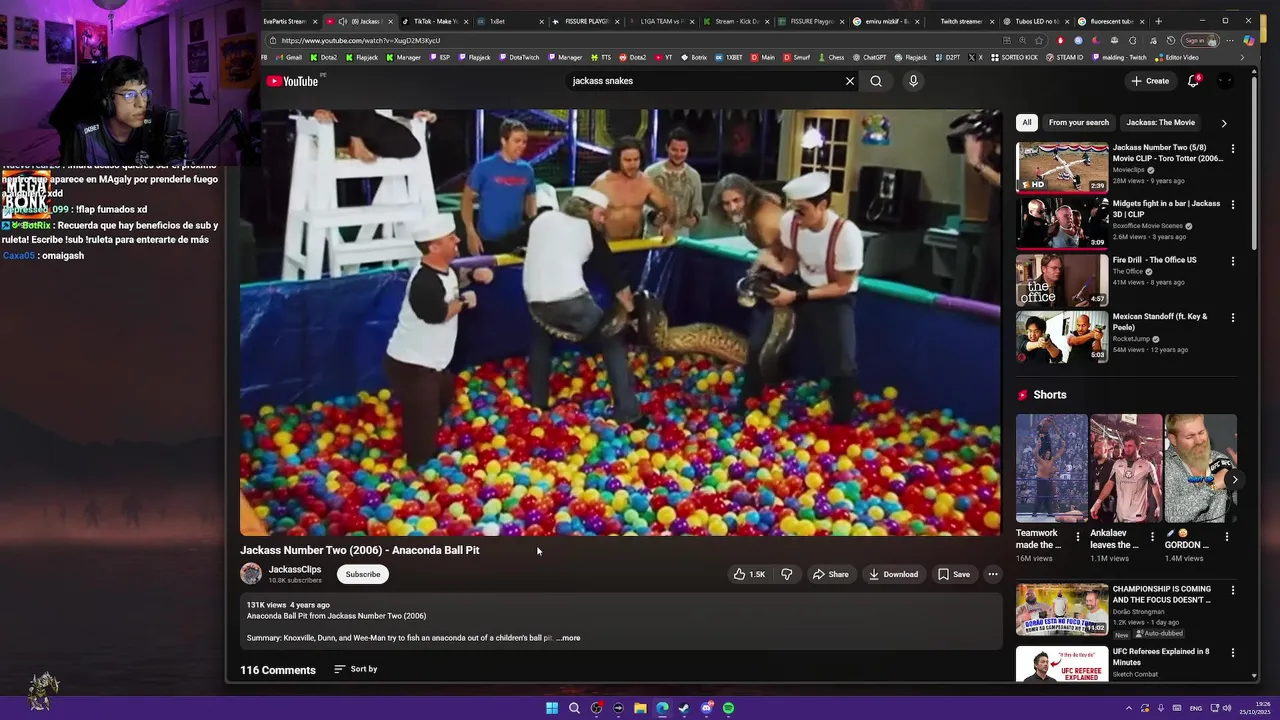Switch to the Twitch streamer browser tab
This screenshot has height=720, width=1280.
(x=960, y=21)
